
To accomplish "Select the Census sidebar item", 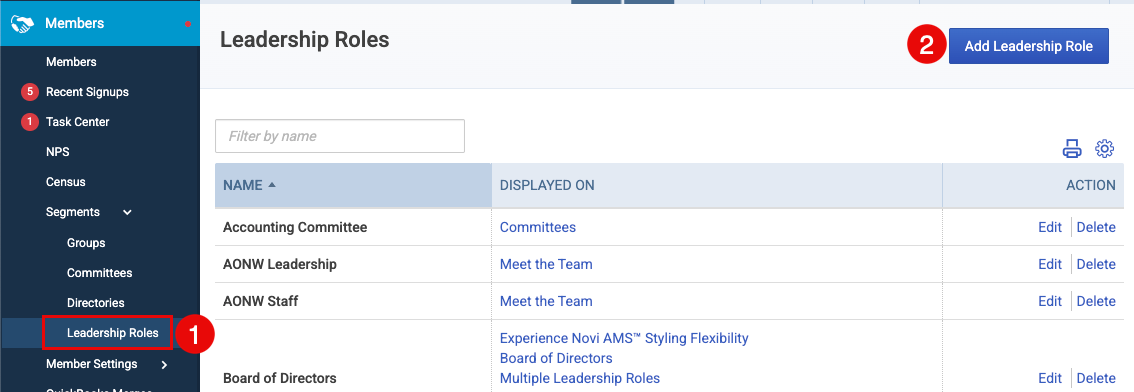I will 66,182.
